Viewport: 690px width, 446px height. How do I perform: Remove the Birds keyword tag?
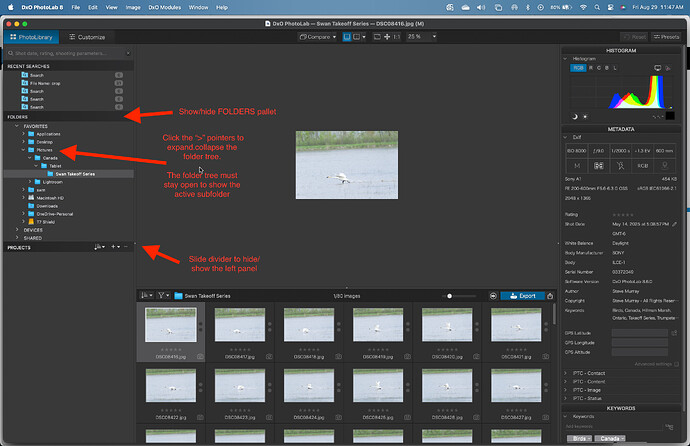[589, 439]
